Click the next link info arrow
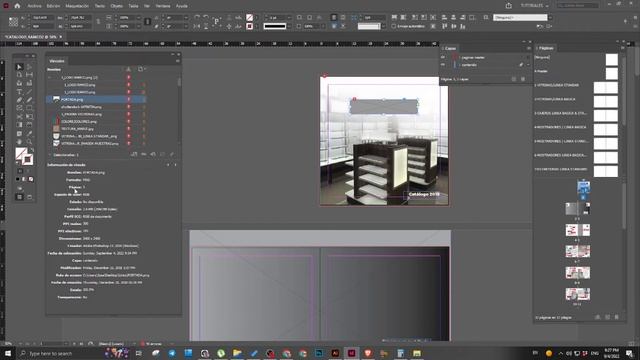This screenshot has height=360, width=640. click(176, 165)
